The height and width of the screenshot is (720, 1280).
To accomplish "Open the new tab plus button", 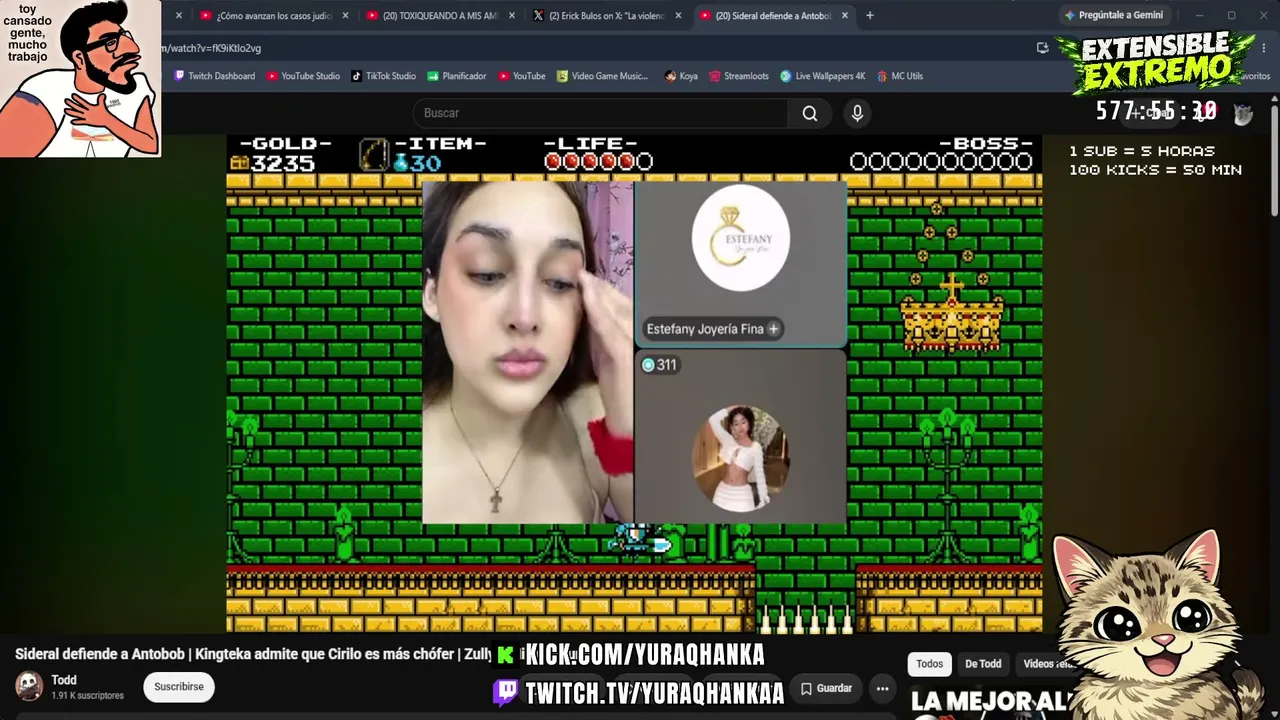I will pyautogui.click(x=870, y=15).
